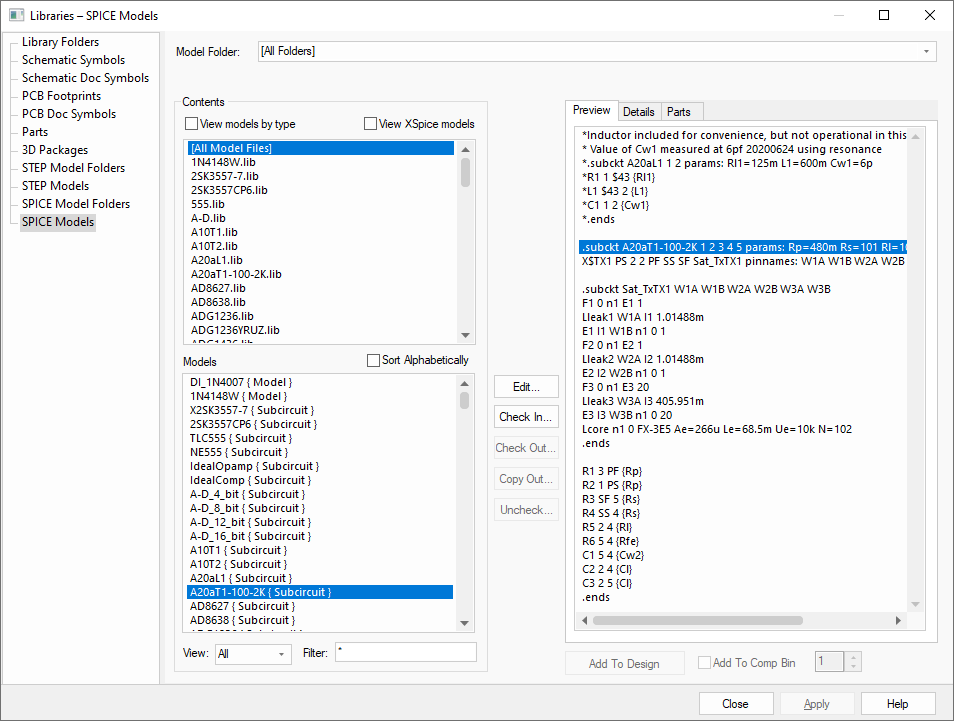The width and height of the screenshot is (954, 721).
Task: Click the Libraries window title bar icon
Action: pos(17,15)
